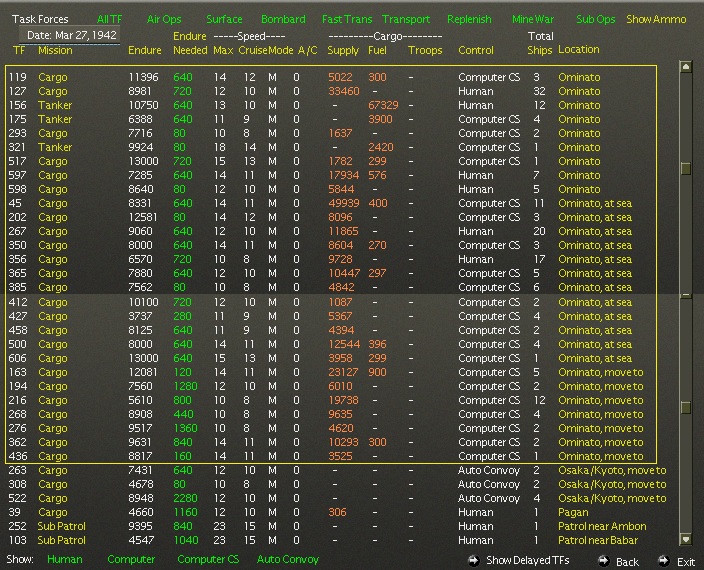Sort by the Fuel column header
Viewport: 704px width, 570px height.
point(377,50)
